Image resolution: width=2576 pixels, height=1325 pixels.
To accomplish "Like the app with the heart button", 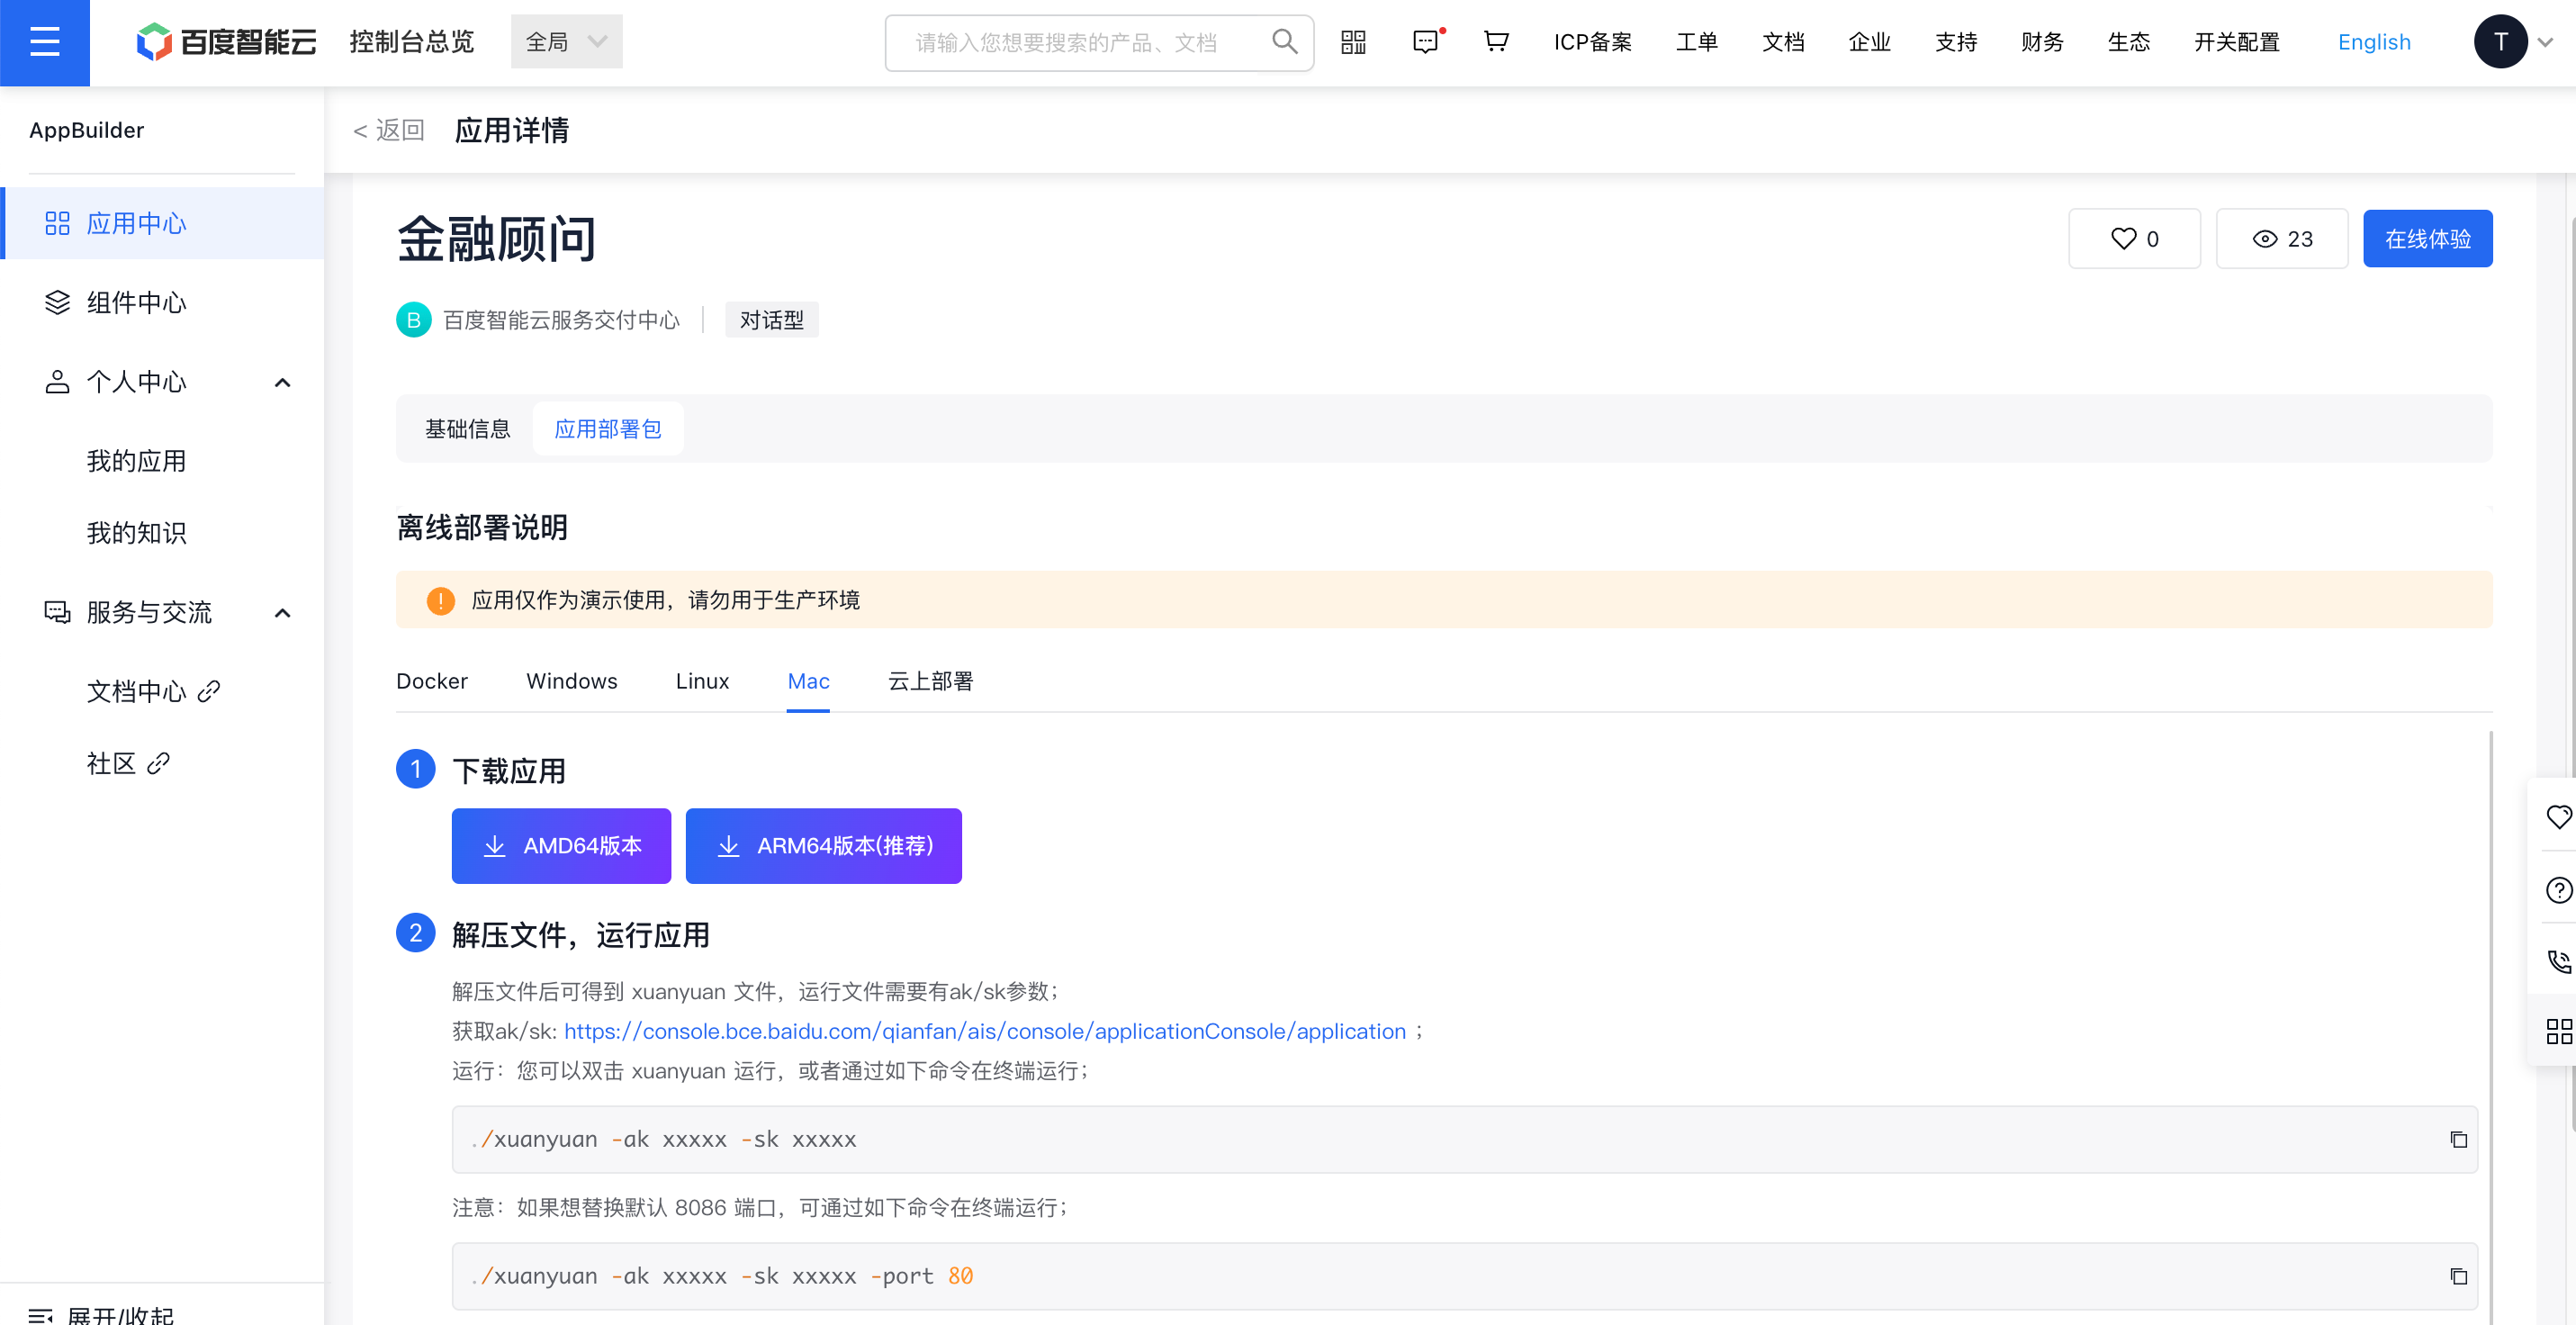I will coord(2134,239).
